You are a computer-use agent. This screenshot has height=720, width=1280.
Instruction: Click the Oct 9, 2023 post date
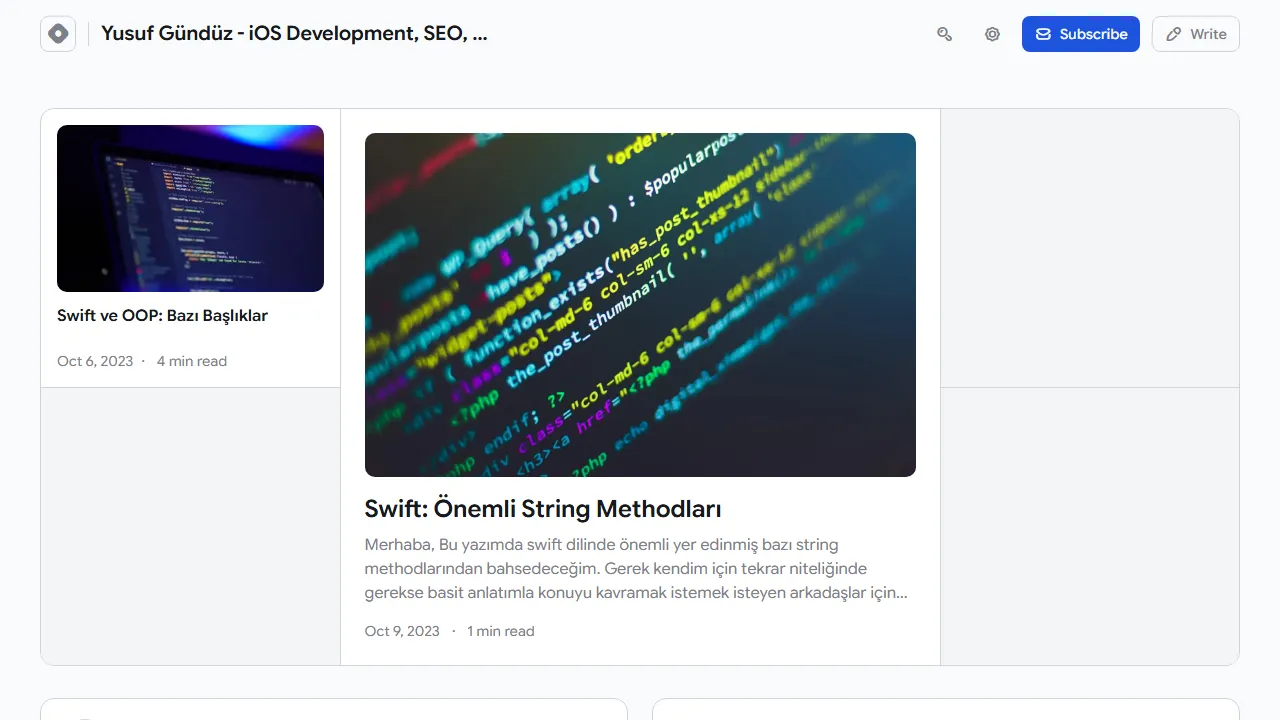[x=402, y=631]
